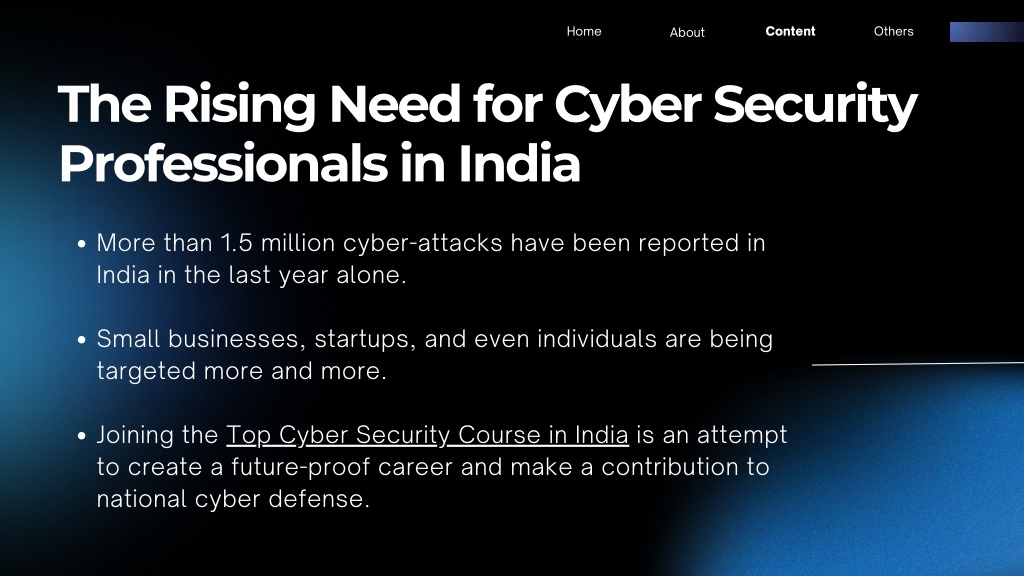Click the title line 'The Rising Need for Cyber Security'
Screen dimensions: 1024x576
coord(488,105)
